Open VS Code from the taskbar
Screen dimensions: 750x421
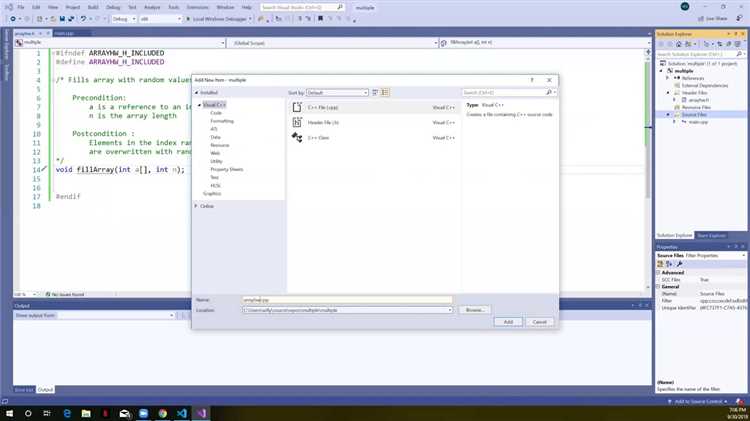point(182,413)
